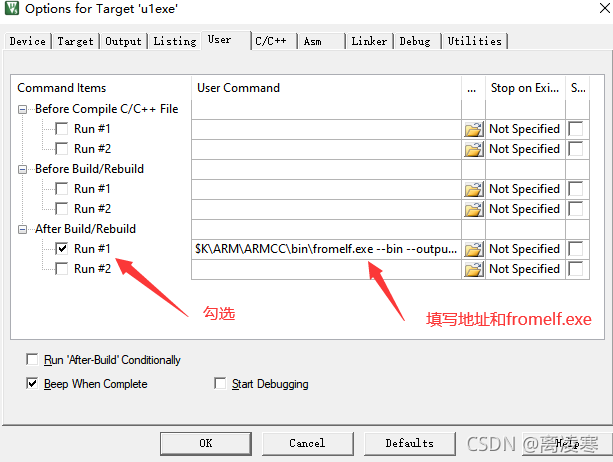The width and height of the screenshot is (613, 462).
Task: Confirm settings with OK button
Action: [206, 443]
